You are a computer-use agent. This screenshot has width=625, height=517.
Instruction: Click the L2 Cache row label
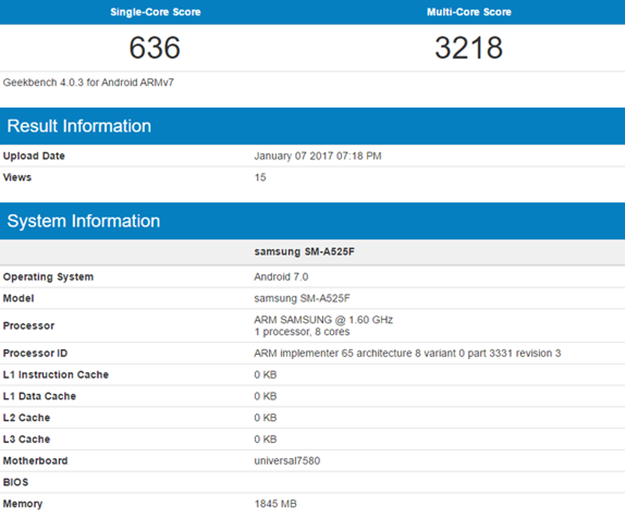pyautogui.click(x=26, y=418)
